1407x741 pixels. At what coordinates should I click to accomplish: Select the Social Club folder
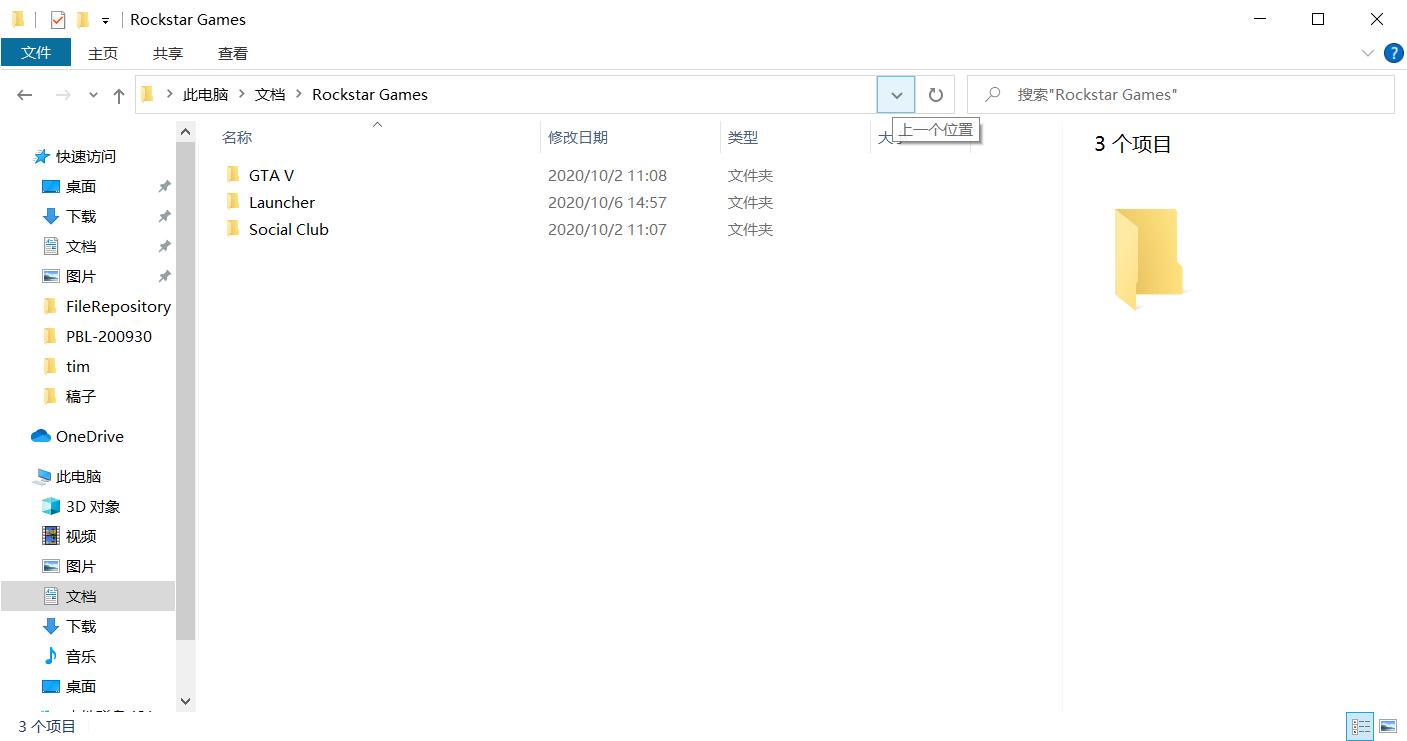tap(288, 229)
